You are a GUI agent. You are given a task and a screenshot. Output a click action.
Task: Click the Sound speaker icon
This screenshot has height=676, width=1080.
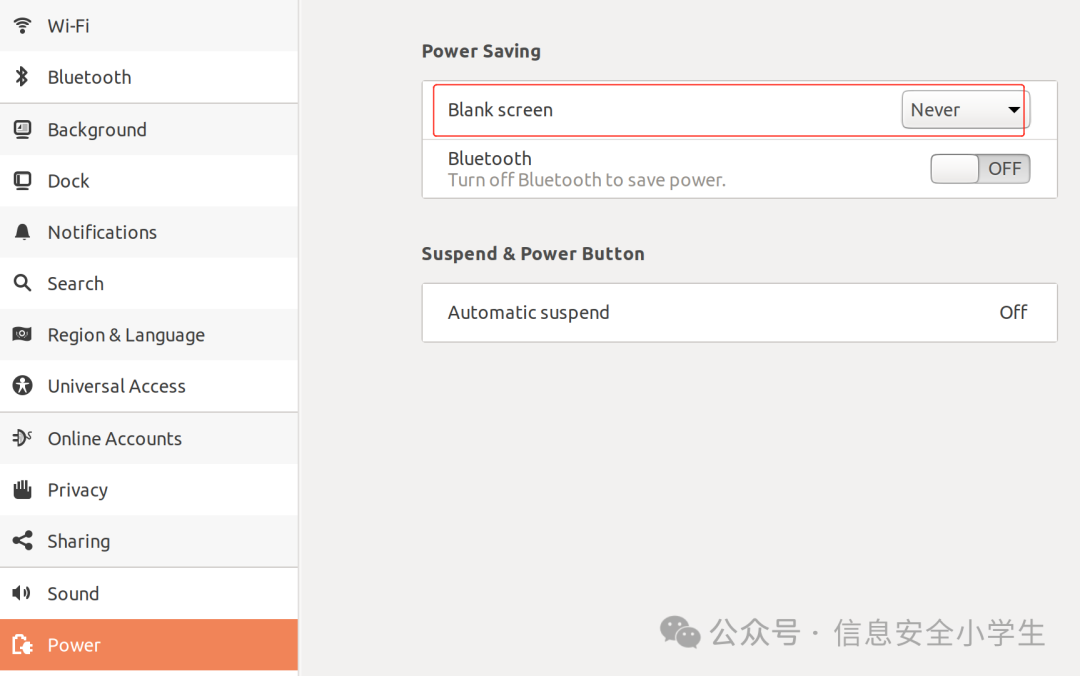pyautogui.click(x=22, y=593)
